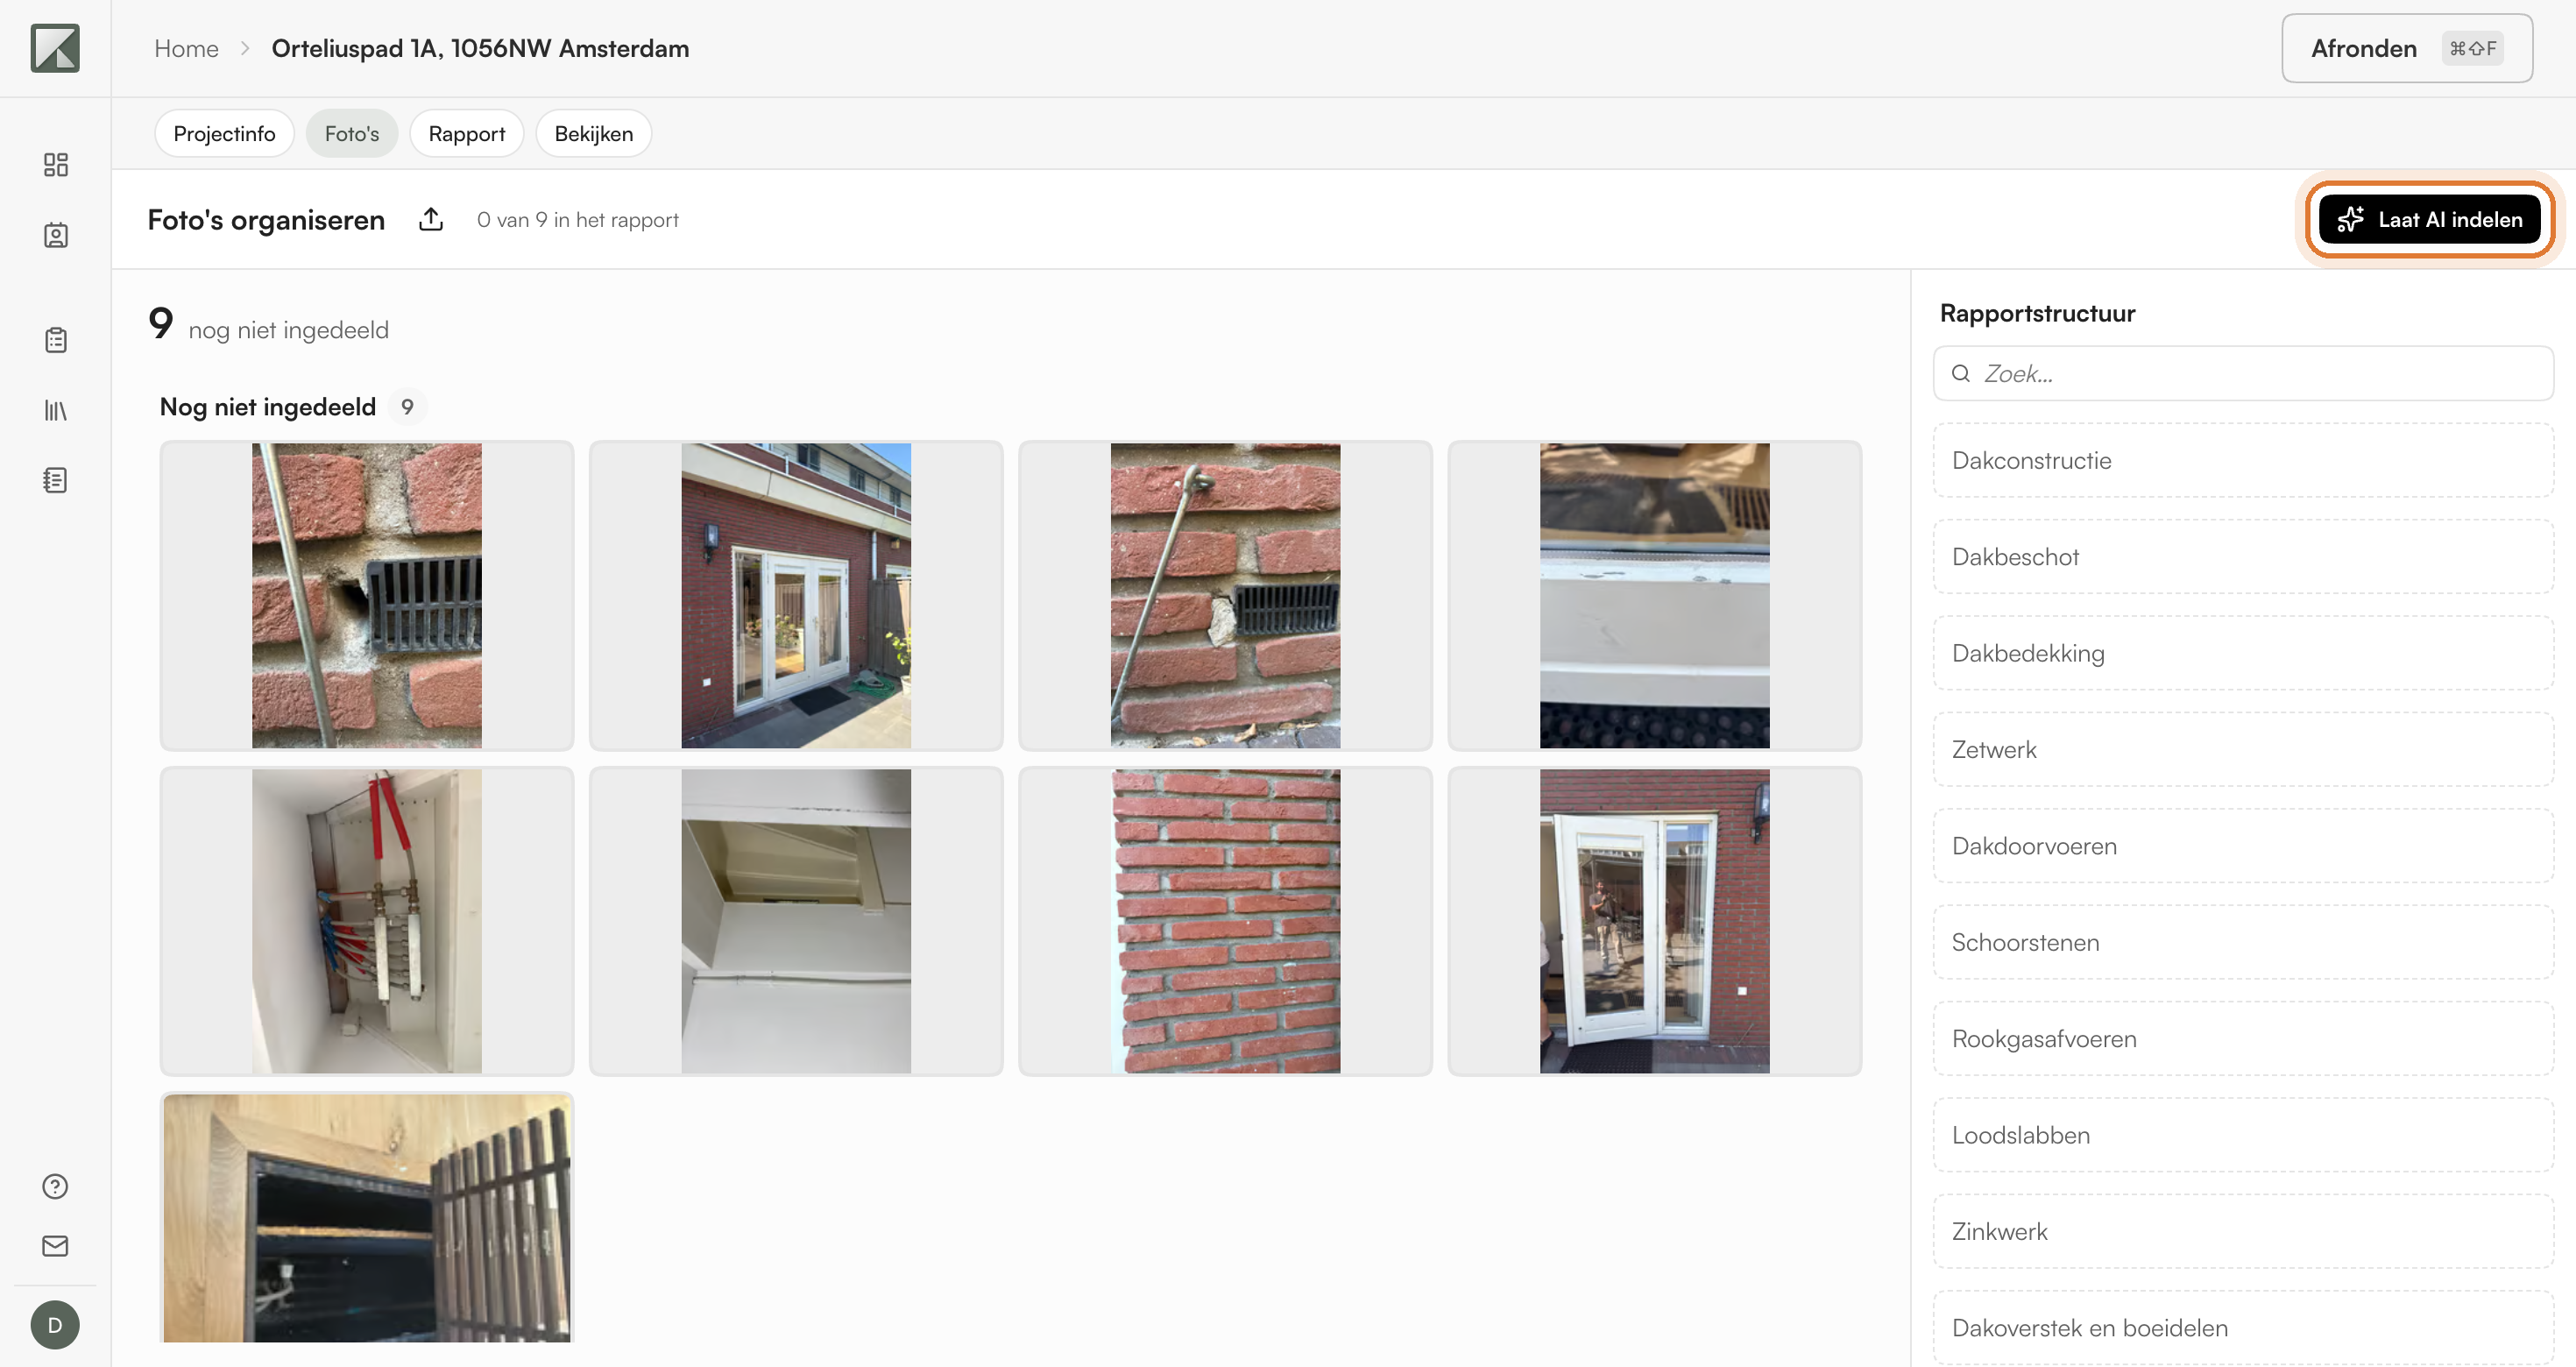Switch to the Projectinfo tab
The width and height of the screenshot is (2576, 1367).
(224, 133)
